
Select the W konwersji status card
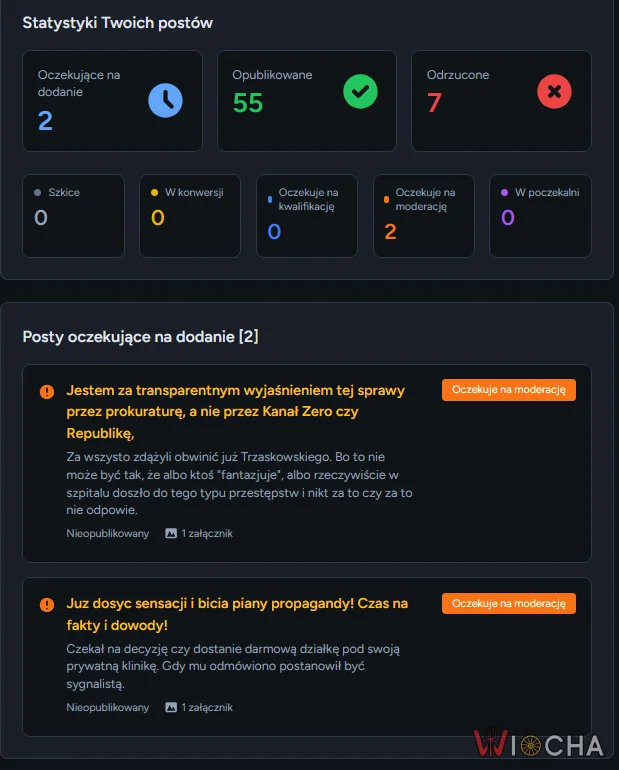coord(190,216)
